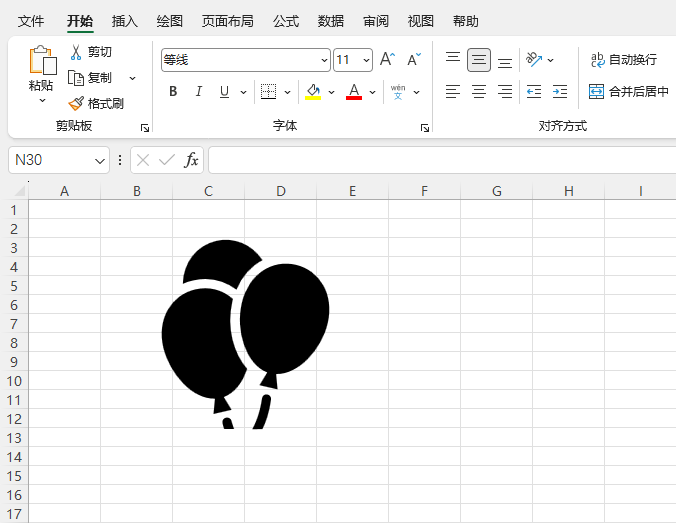676x523 pixels.
Task: Open the font name 等线 dropdown
Action: [x=324, y=60]
